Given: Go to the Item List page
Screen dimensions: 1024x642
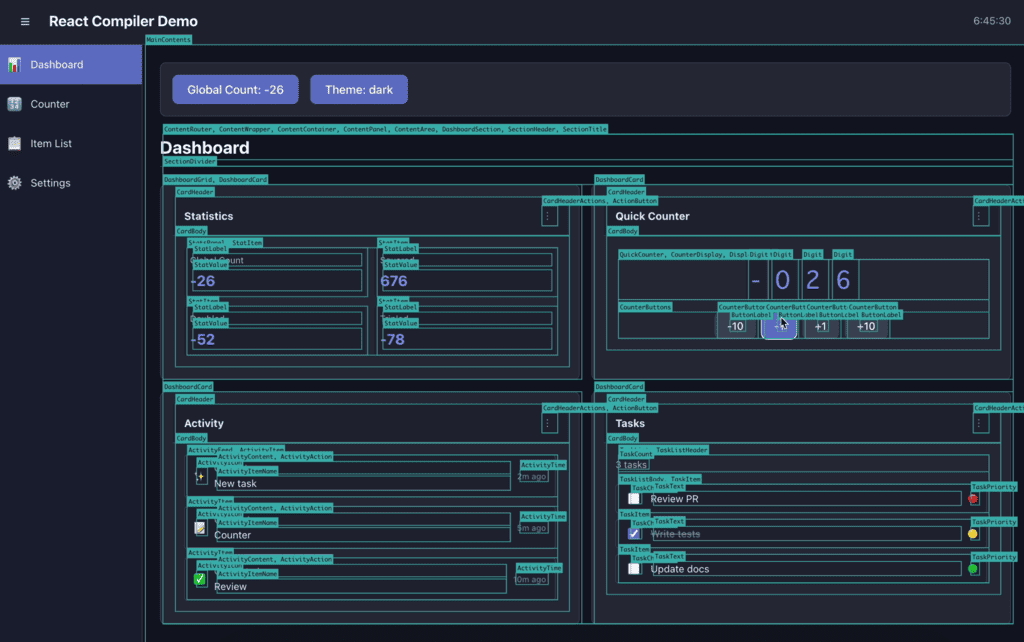Looking at the screenshot, I should point(51,144).
